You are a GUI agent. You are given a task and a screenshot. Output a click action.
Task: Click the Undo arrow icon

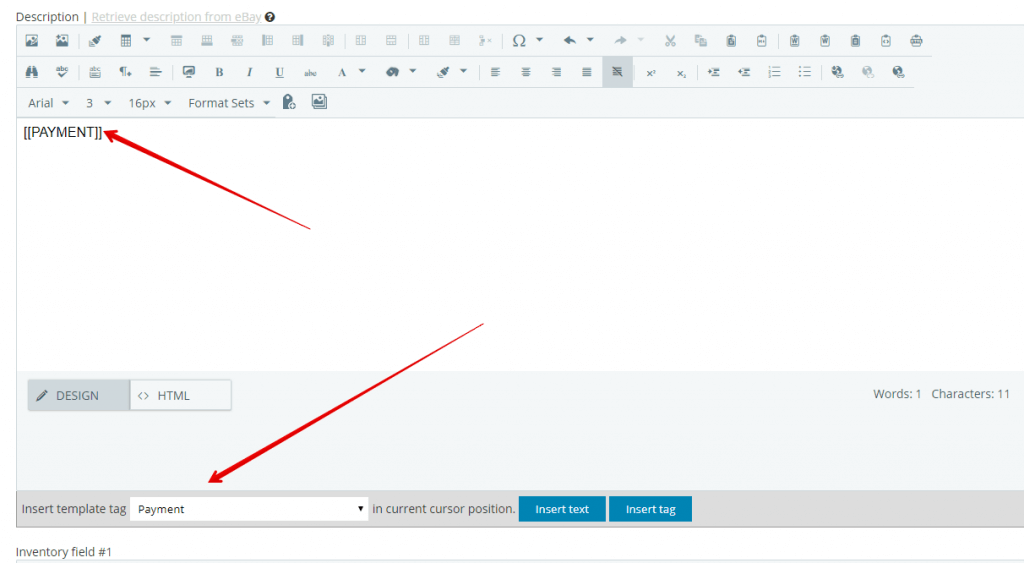click(x=570, y=40)
